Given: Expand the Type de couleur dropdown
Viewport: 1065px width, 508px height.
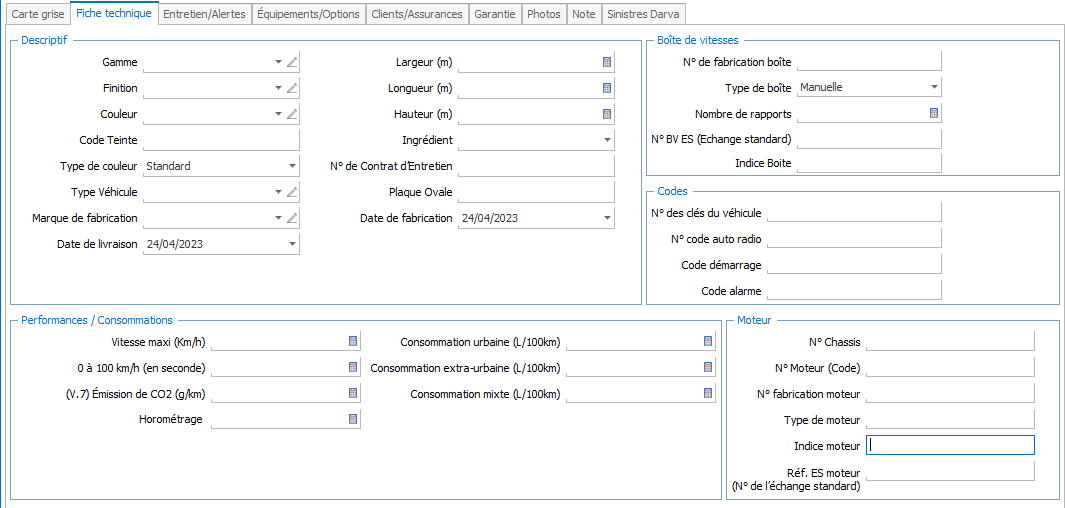Looking at the screenshot, I should click(292, 166).
